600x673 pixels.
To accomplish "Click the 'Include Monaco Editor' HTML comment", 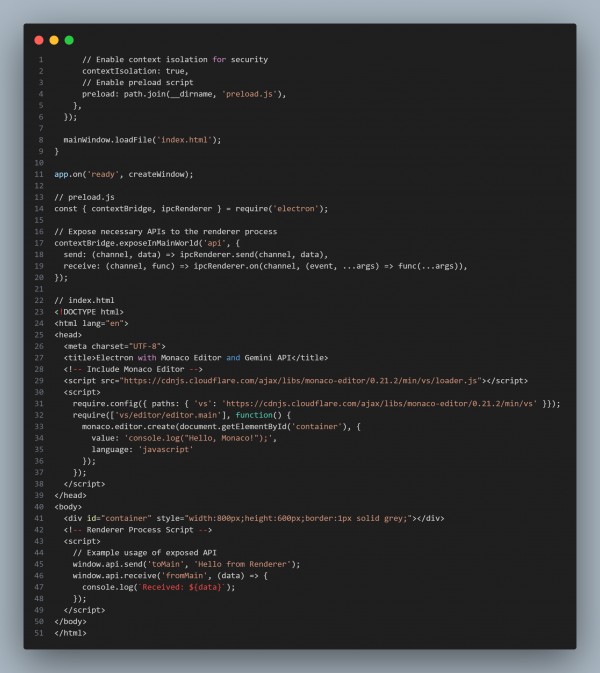I will [133, 369].
